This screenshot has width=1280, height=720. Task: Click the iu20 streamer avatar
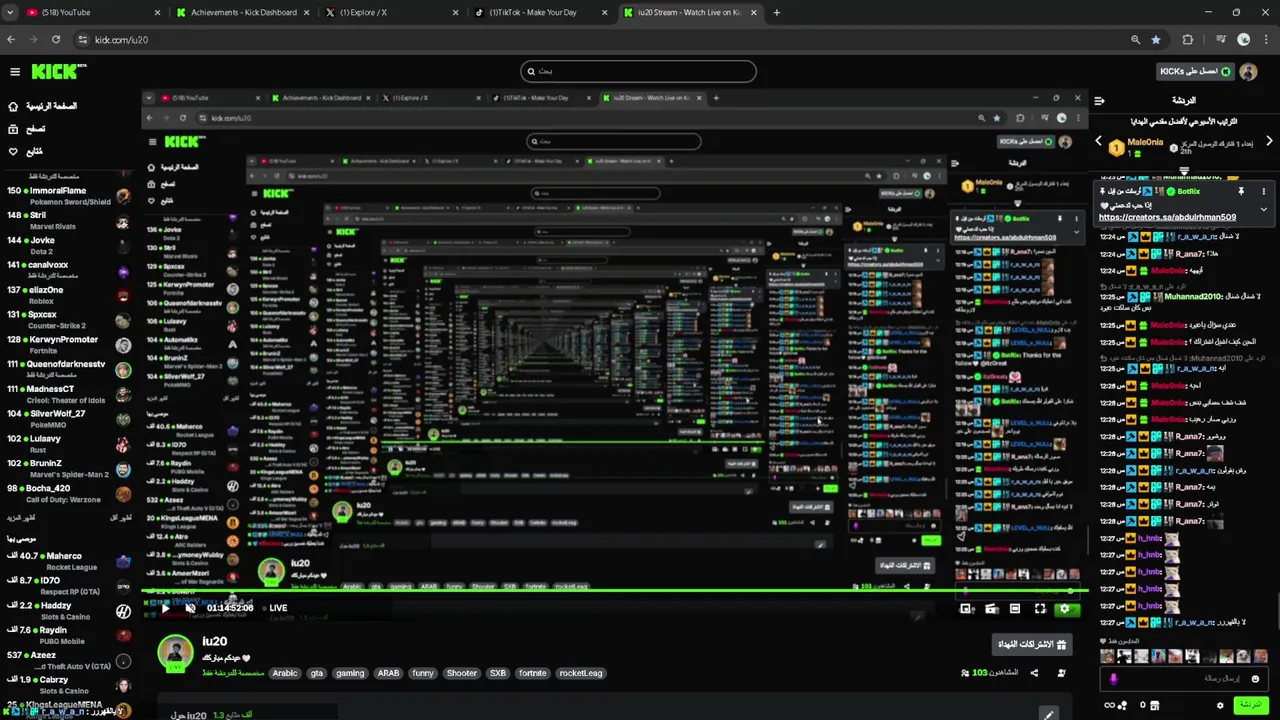coord(175,652)
